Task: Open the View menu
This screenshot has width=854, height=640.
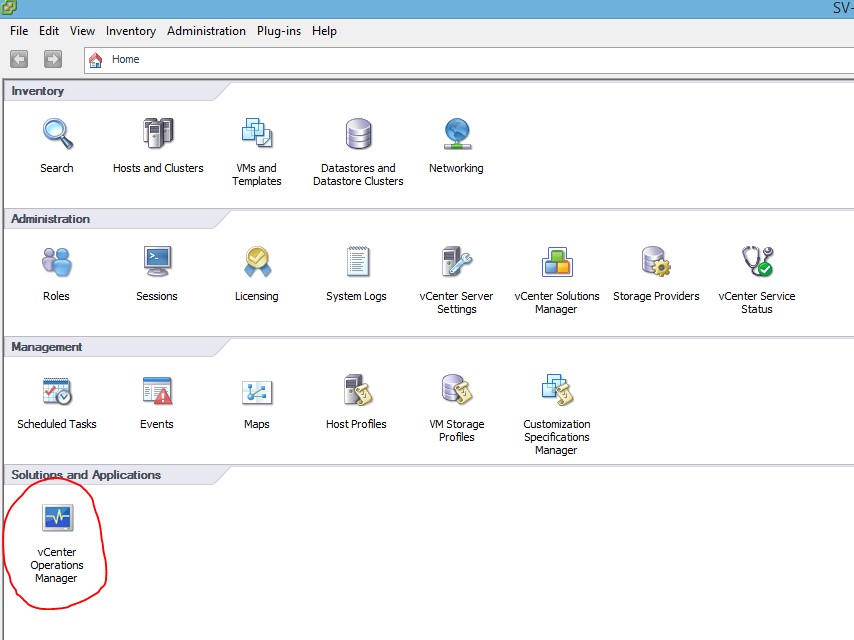Action: point(82,31)
